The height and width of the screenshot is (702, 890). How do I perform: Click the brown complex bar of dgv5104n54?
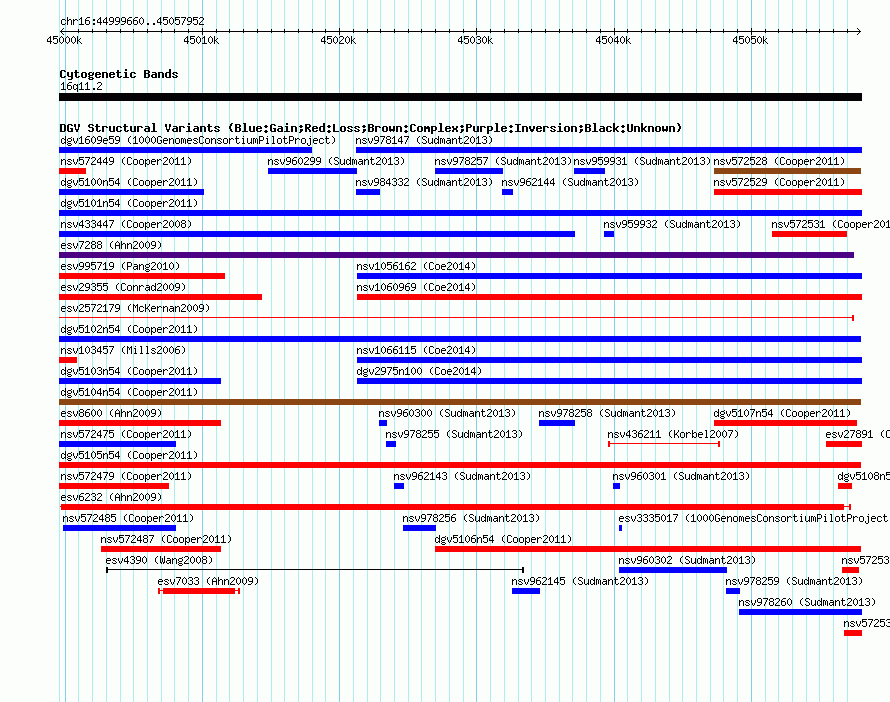click(x=460, y=402)
